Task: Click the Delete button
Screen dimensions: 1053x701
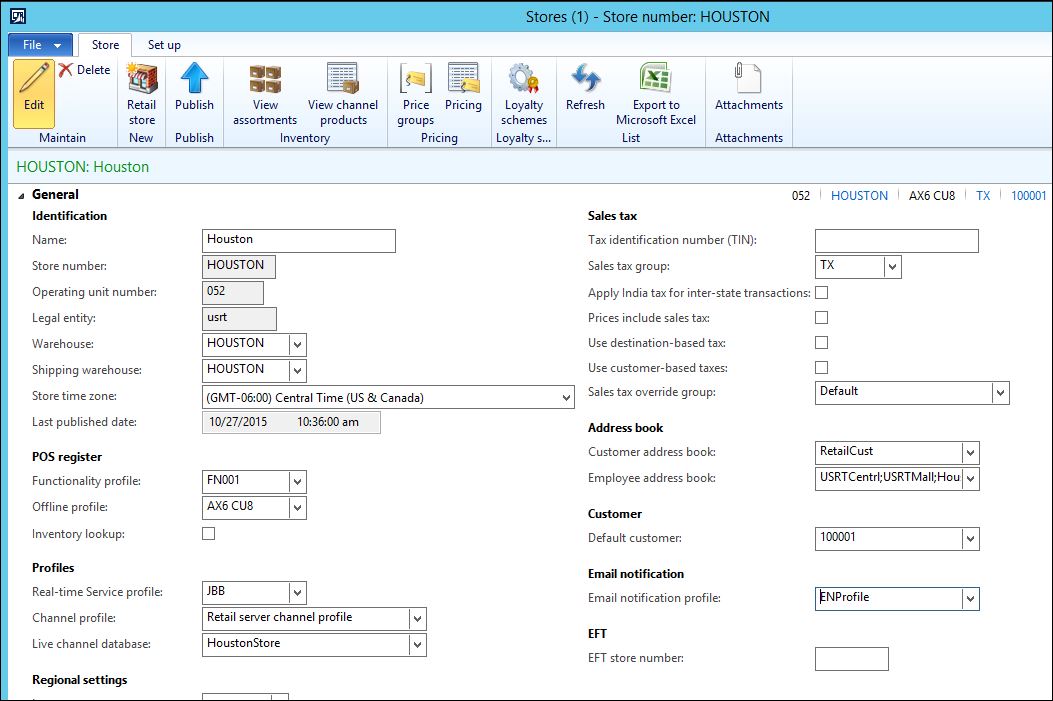Action: pyautogui.click(x=84, y=70)
